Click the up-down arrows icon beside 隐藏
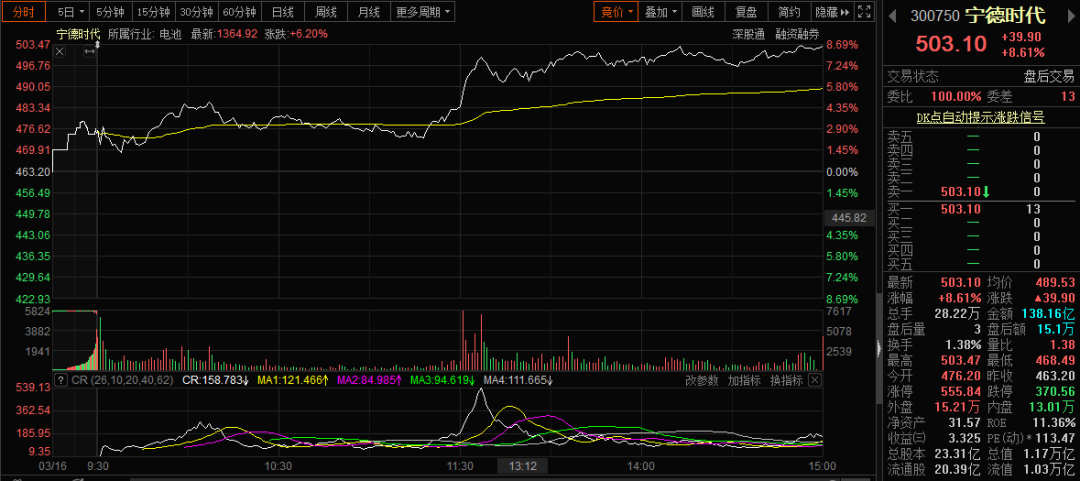This screenshot has height=481, width=1080. [864, 12]
